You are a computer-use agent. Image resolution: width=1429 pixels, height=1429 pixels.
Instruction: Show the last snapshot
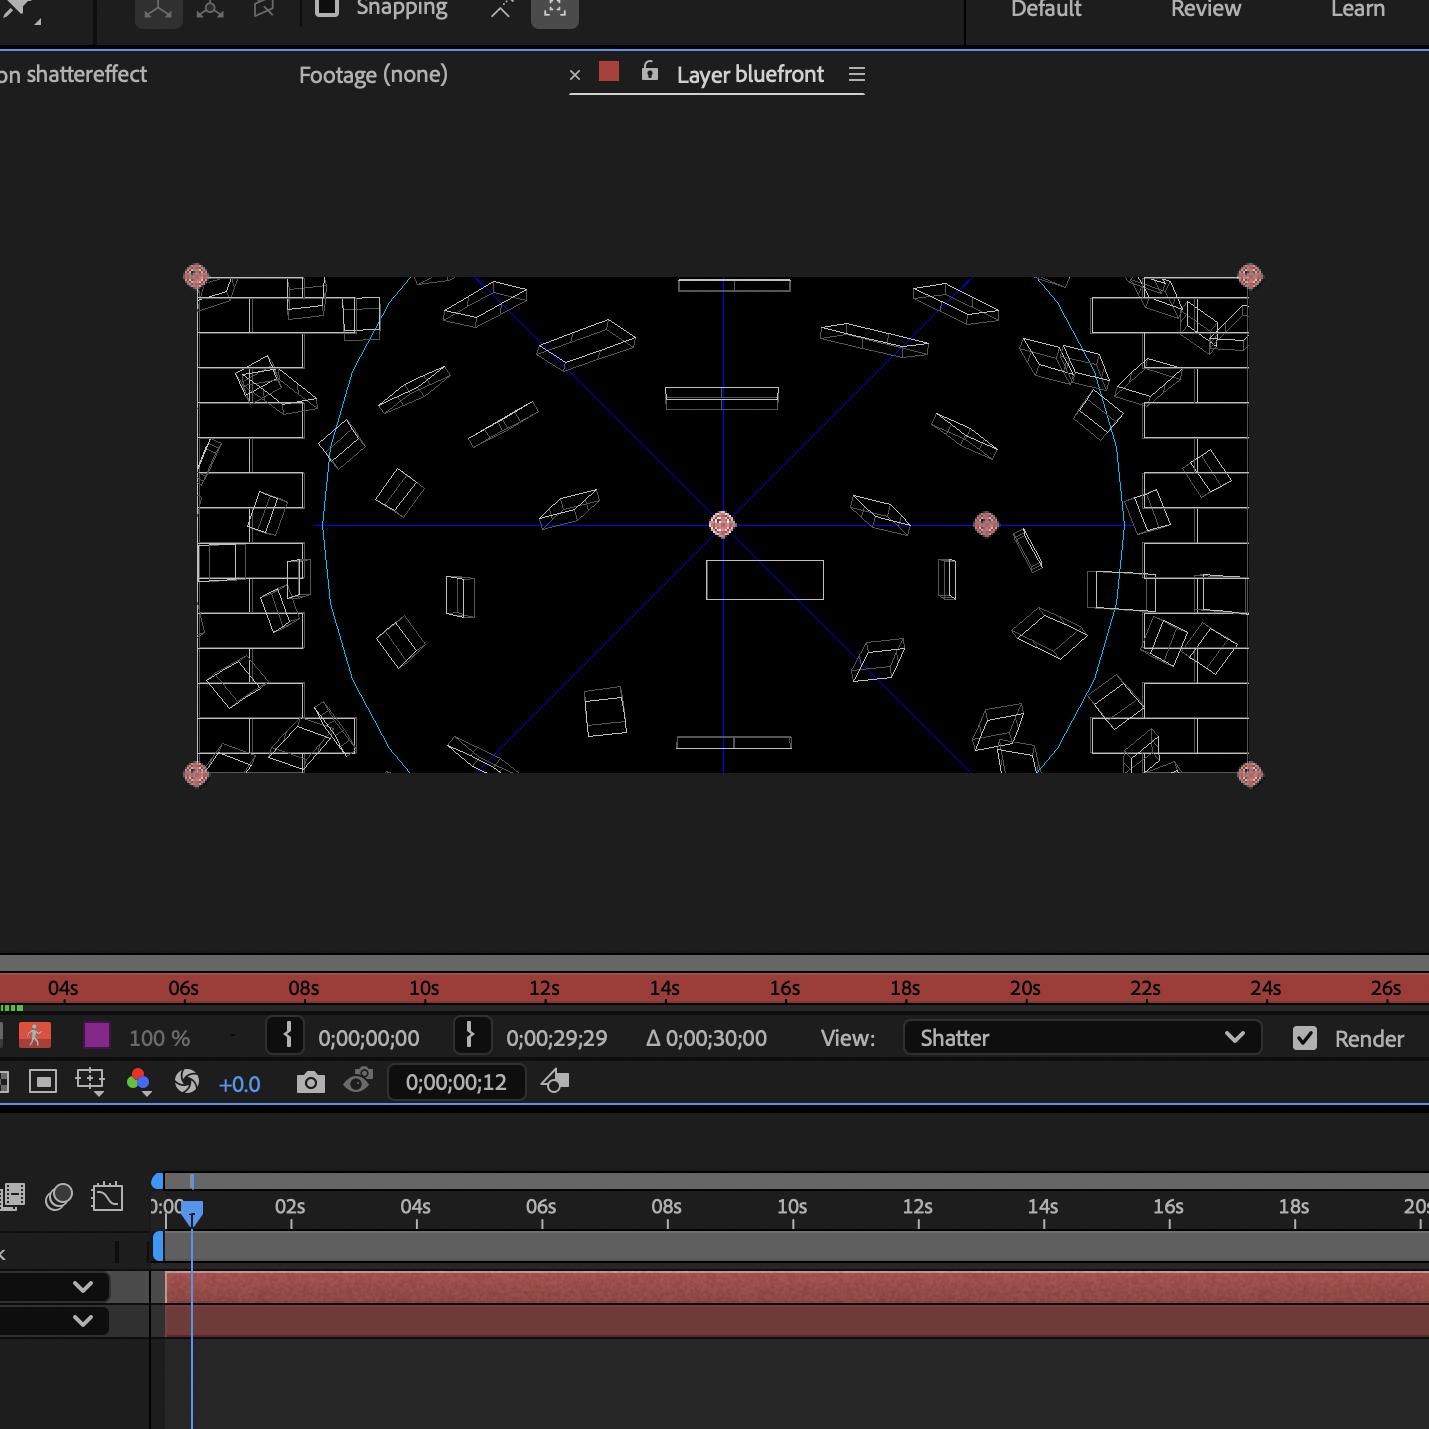pos(358,1081)
